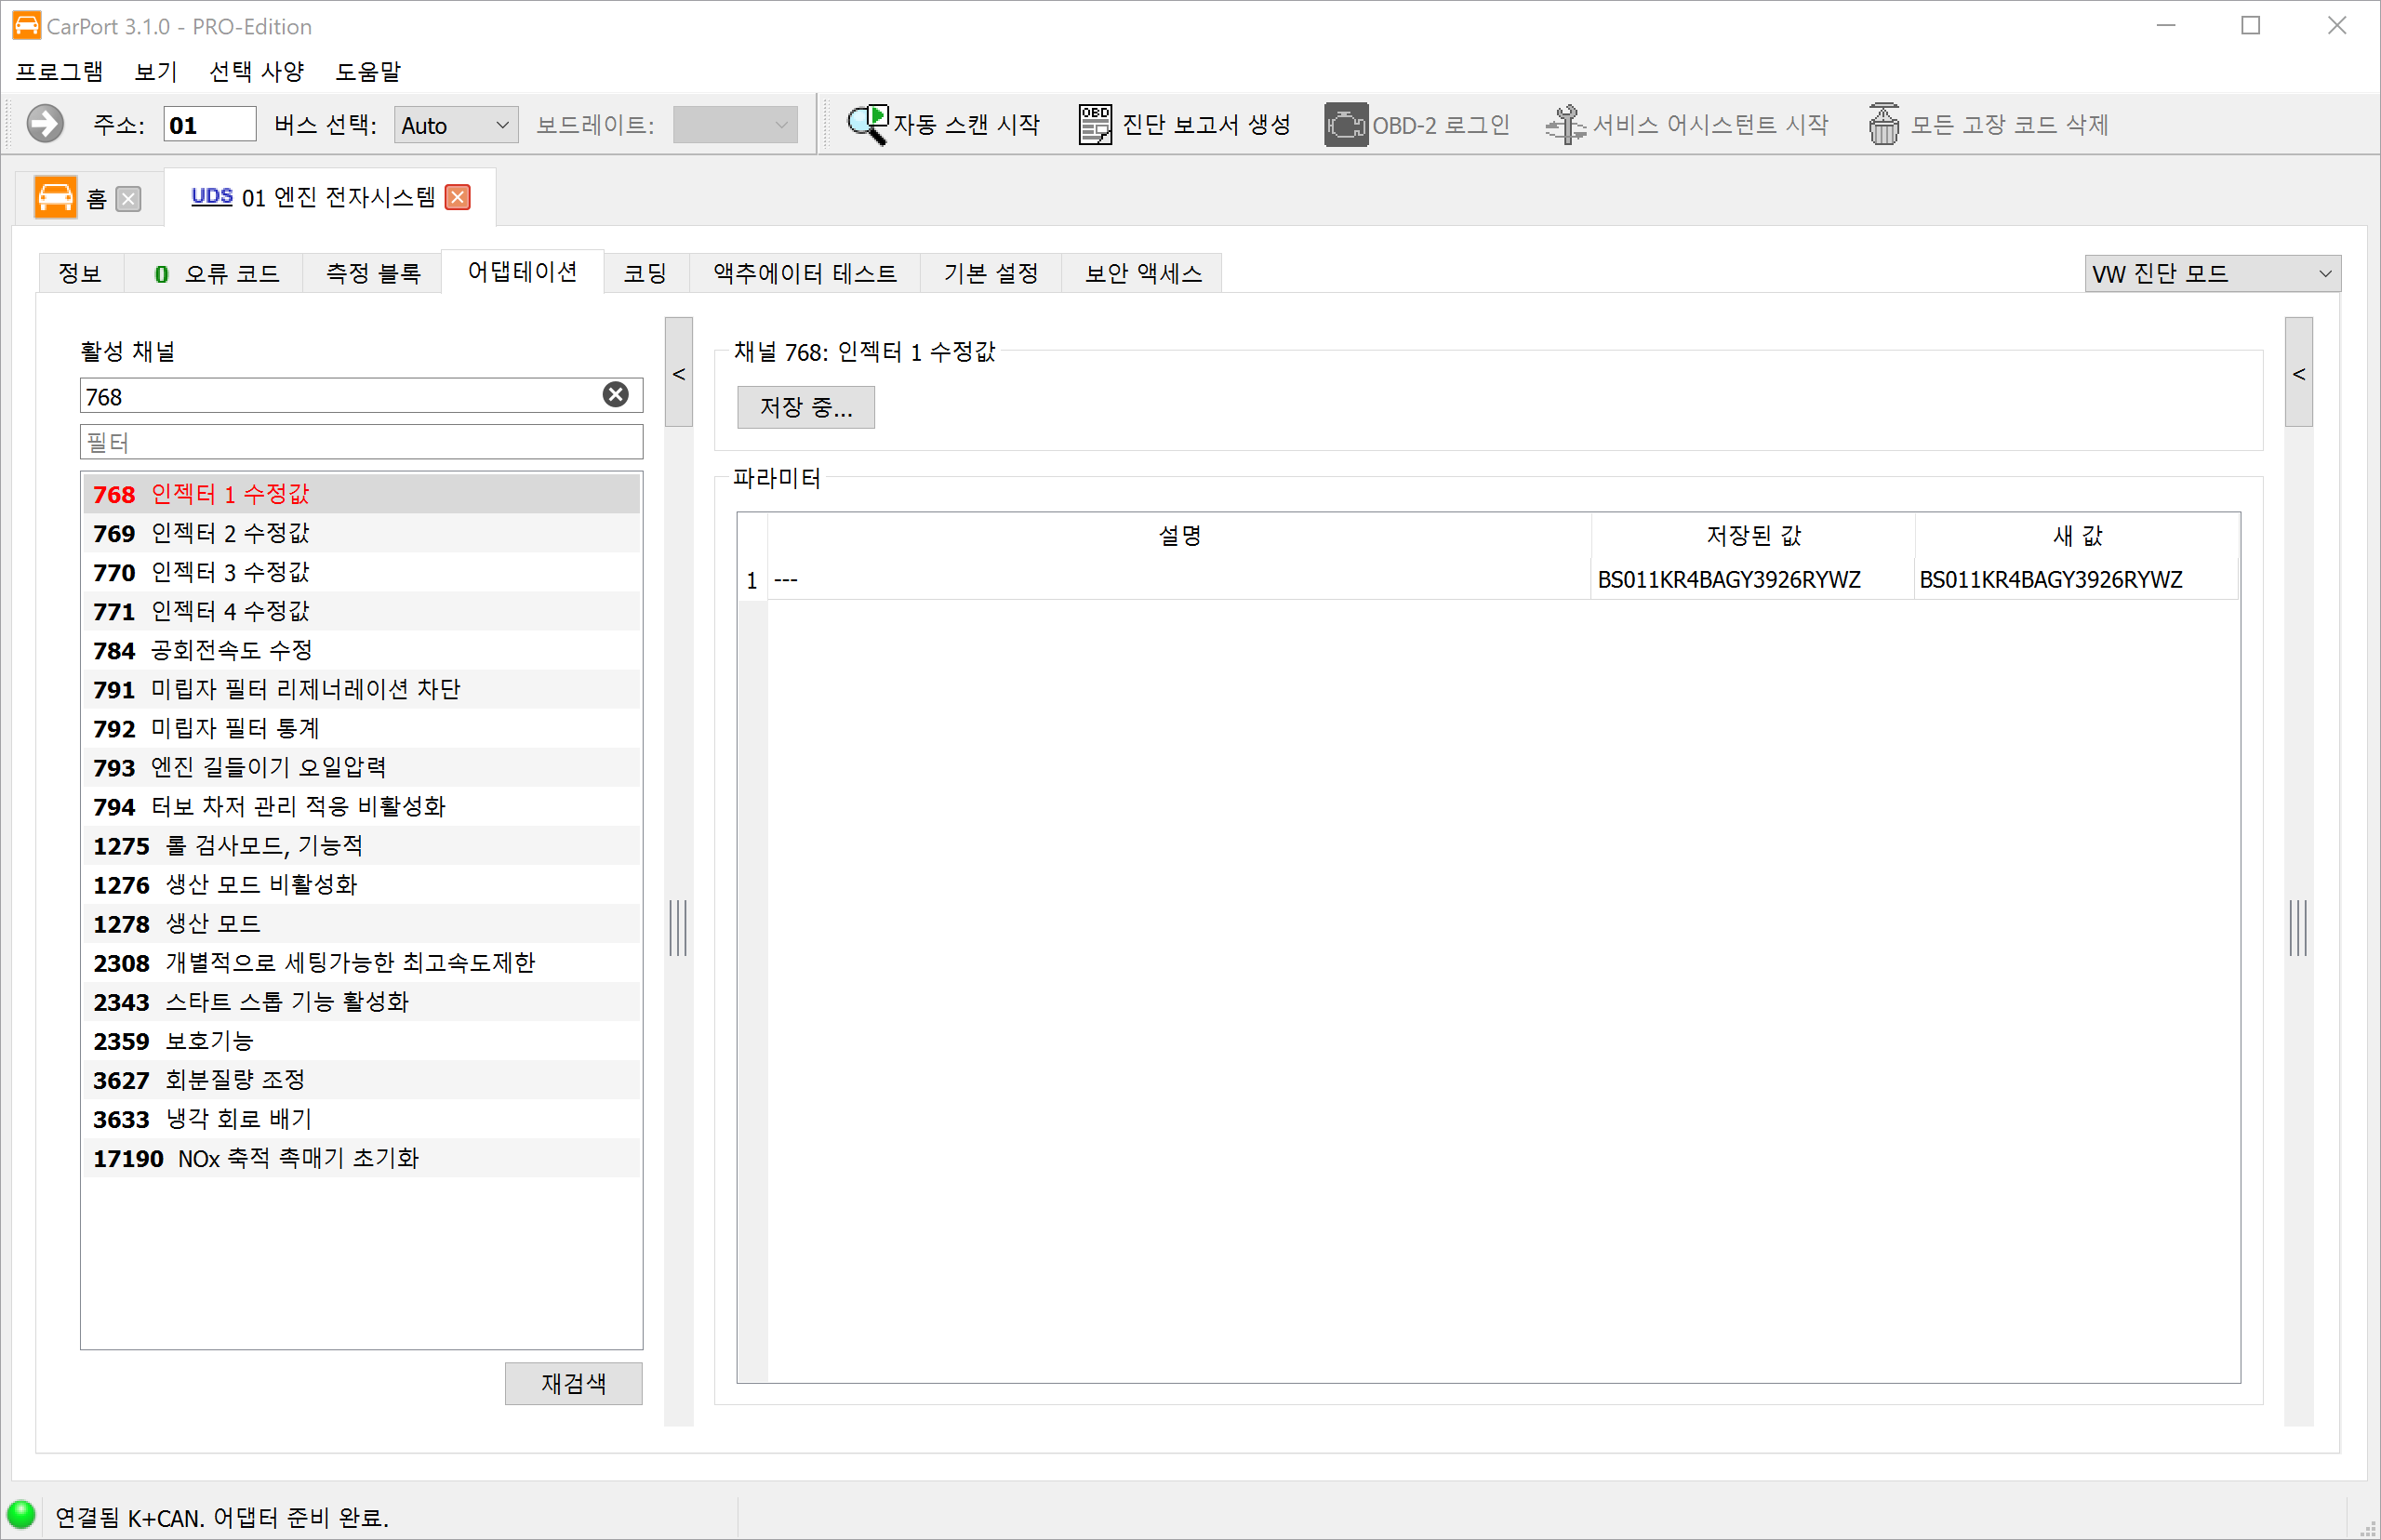Open the 보기 menu

(x=156, y=71)
